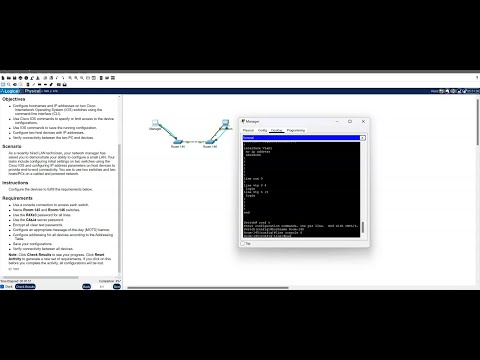Switch to Logical workspace view
This screenshot has height=360, width=480.
(10, 91)
